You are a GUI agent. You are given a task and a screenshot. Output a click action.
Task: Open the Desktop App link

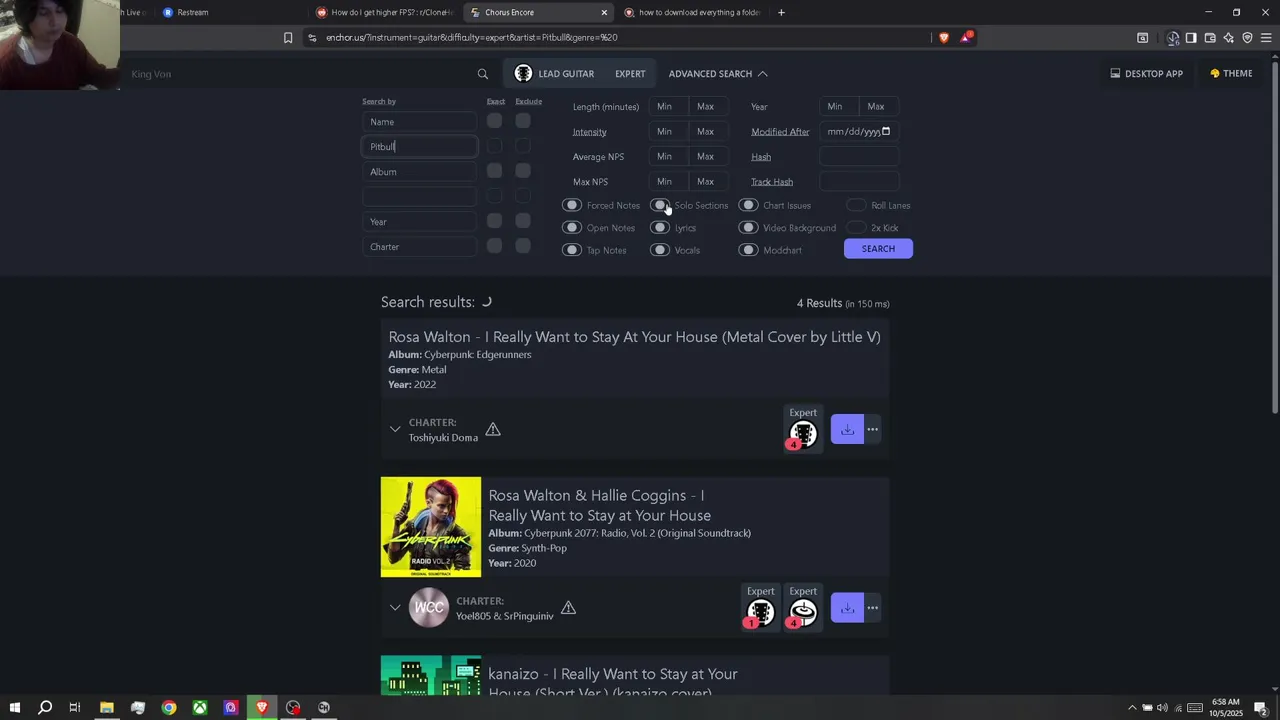click(1146, 74)
